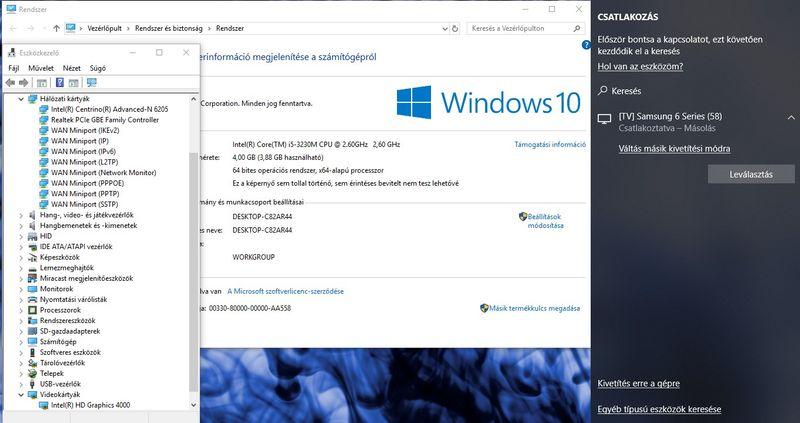Collapse the Videokártyák tree node

[21, 395]
